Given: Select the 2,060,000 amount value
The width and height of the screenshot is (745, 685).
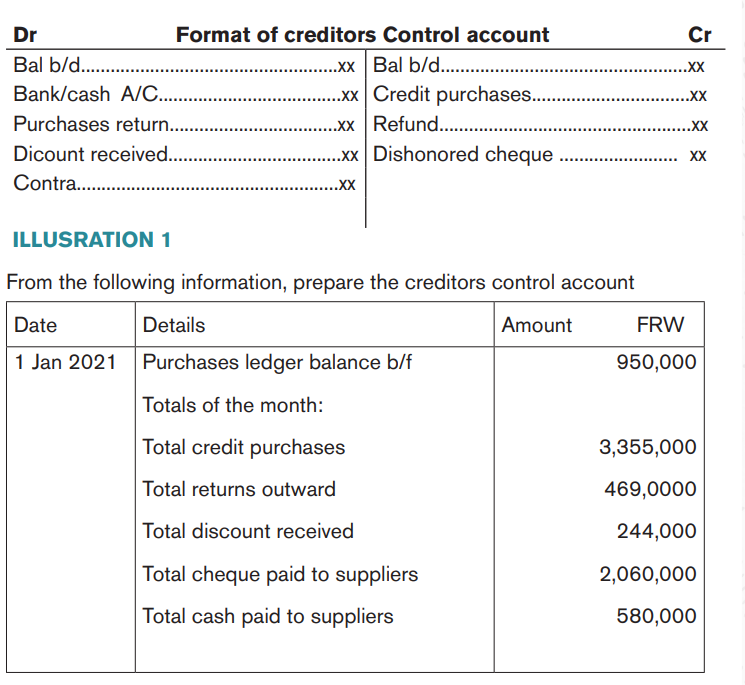Looking at the screenshot, I should (648, 574).
